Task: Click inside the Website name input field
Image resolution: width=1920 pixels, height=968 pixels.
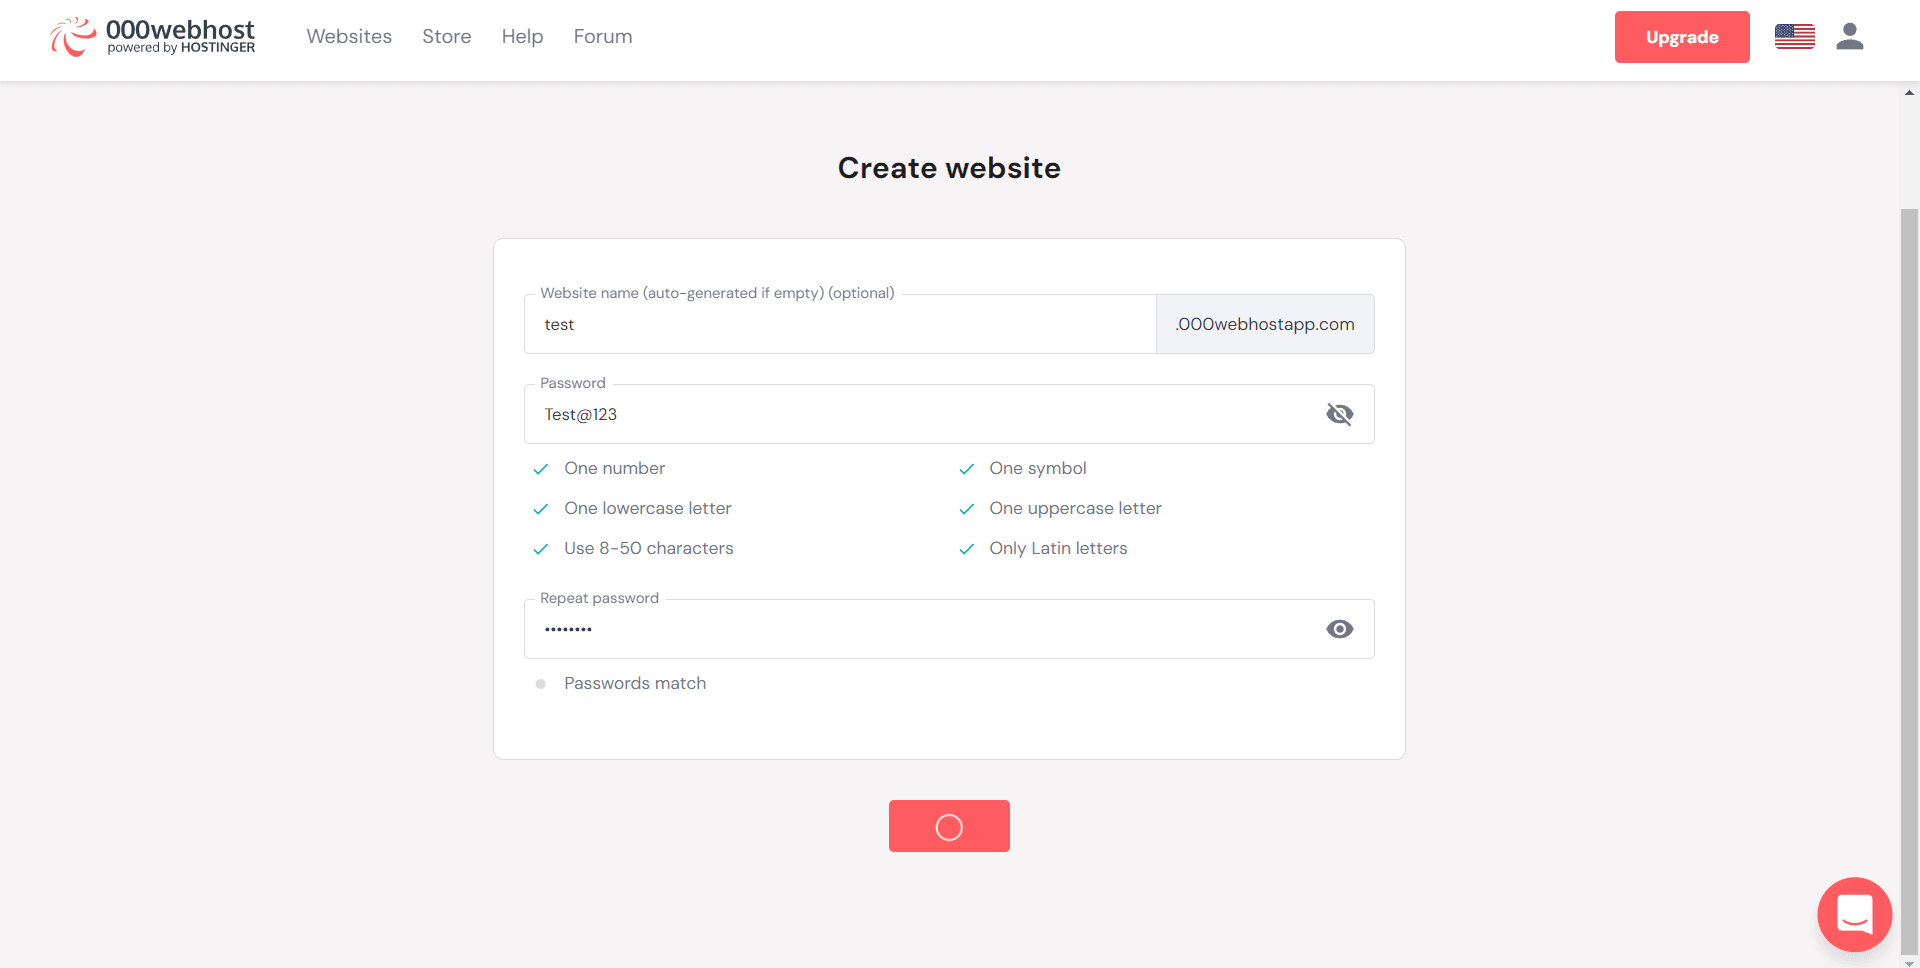Action: click(x=840, y=323)
